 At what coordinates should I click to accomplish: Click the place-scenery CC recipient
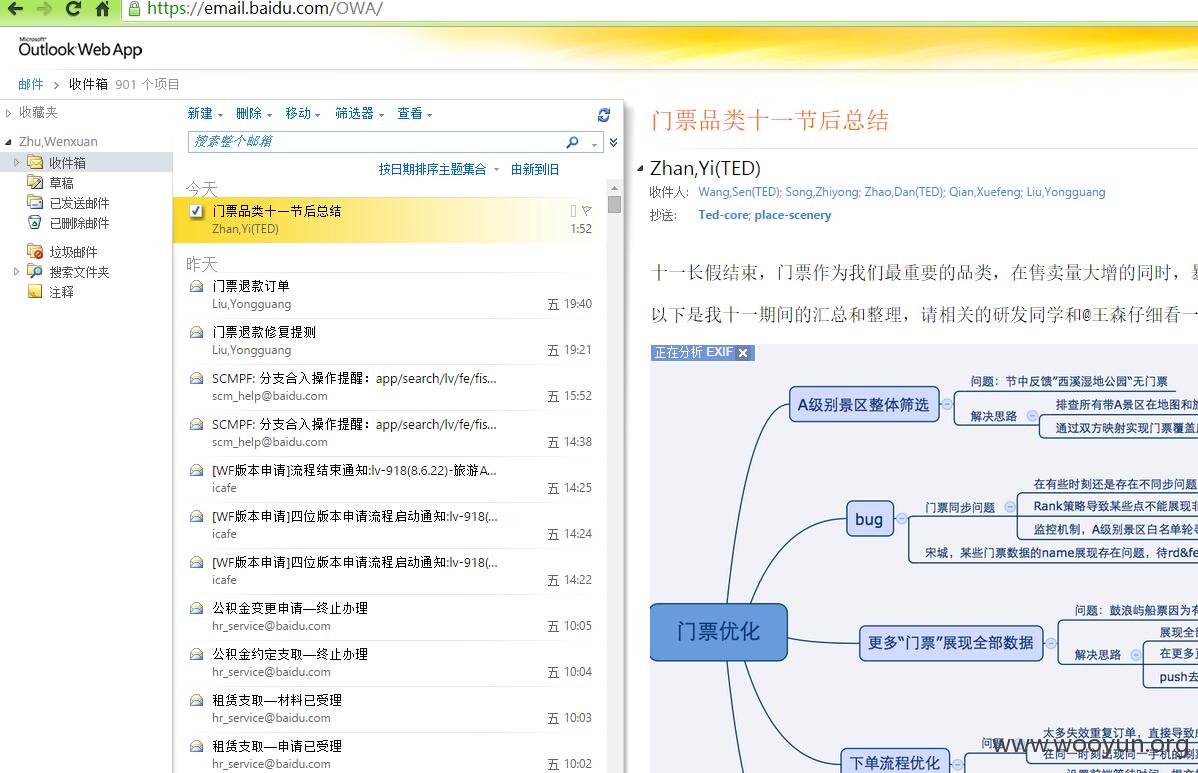[x=792, y=215]
